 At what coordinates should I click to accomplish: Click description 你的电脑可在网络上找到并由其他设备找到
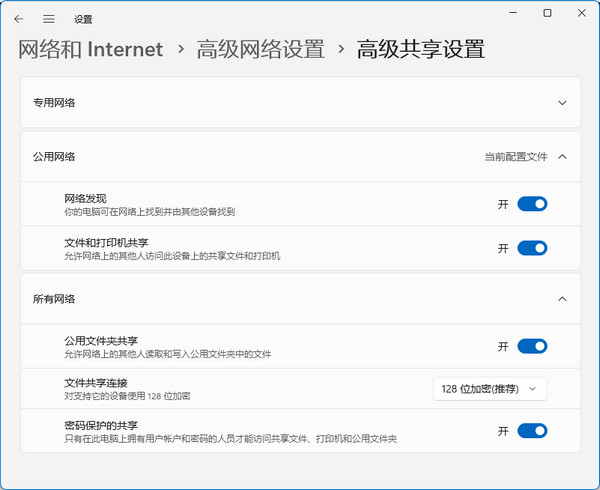(x=150, y=212)
